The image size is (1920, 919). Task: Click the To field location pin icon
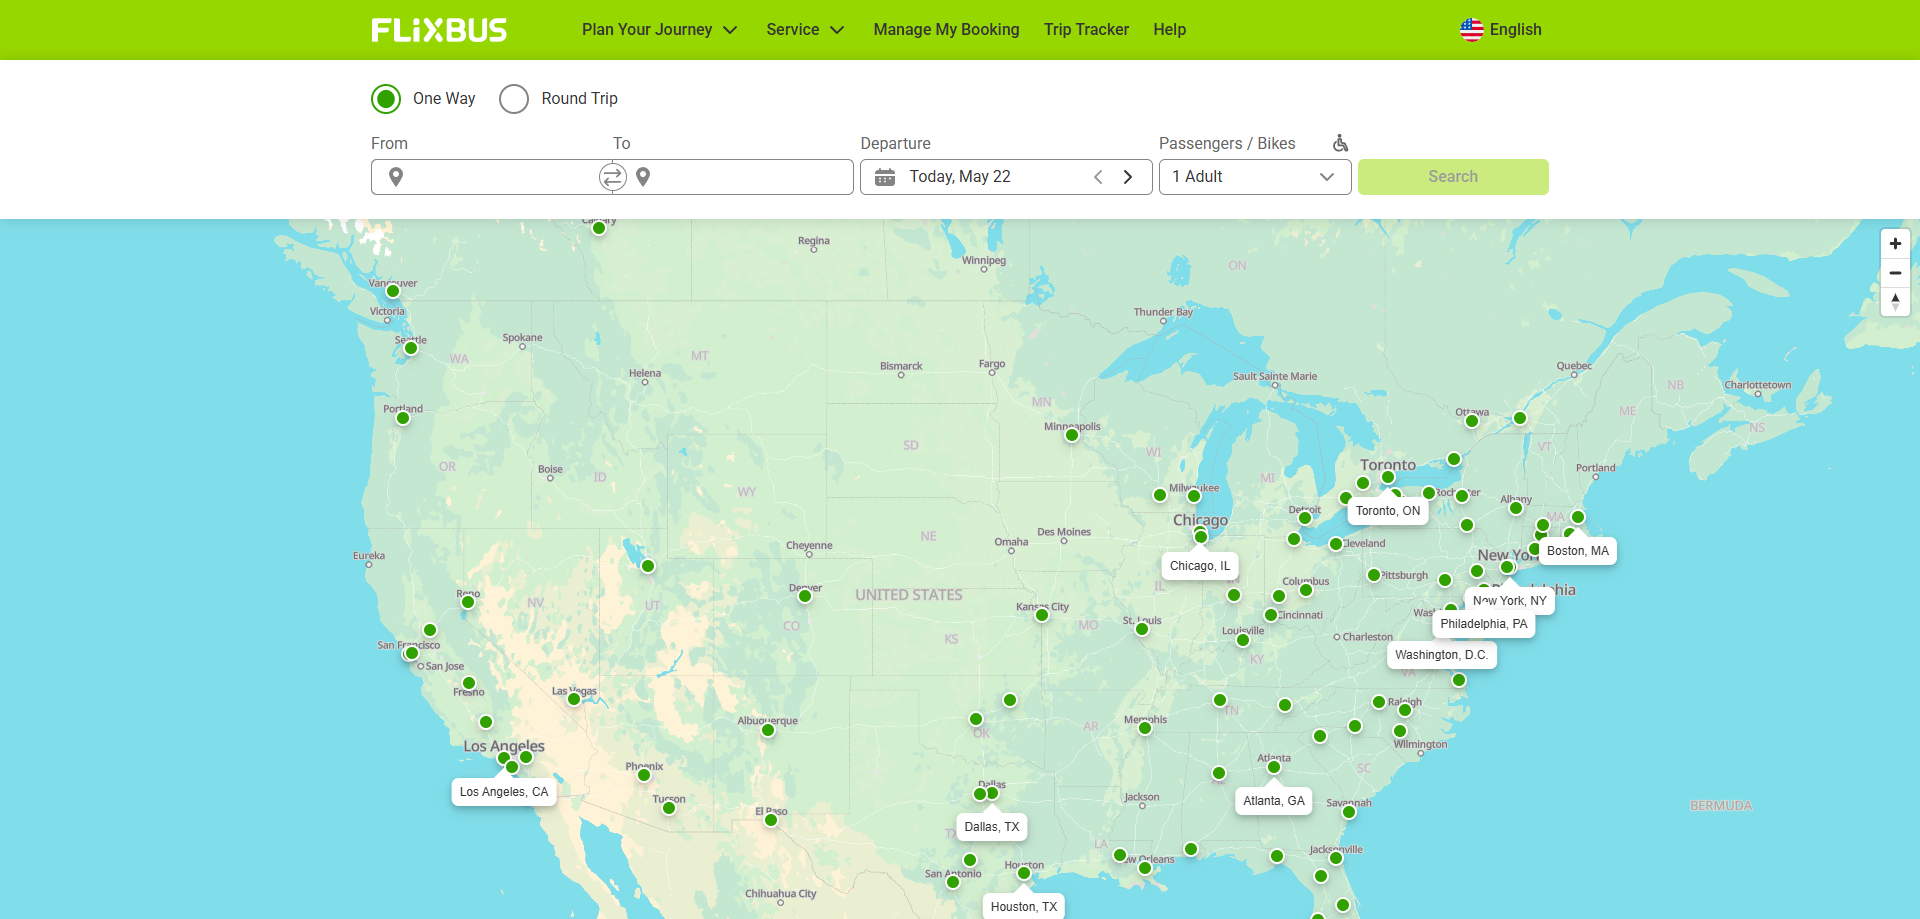pos(643,177)
